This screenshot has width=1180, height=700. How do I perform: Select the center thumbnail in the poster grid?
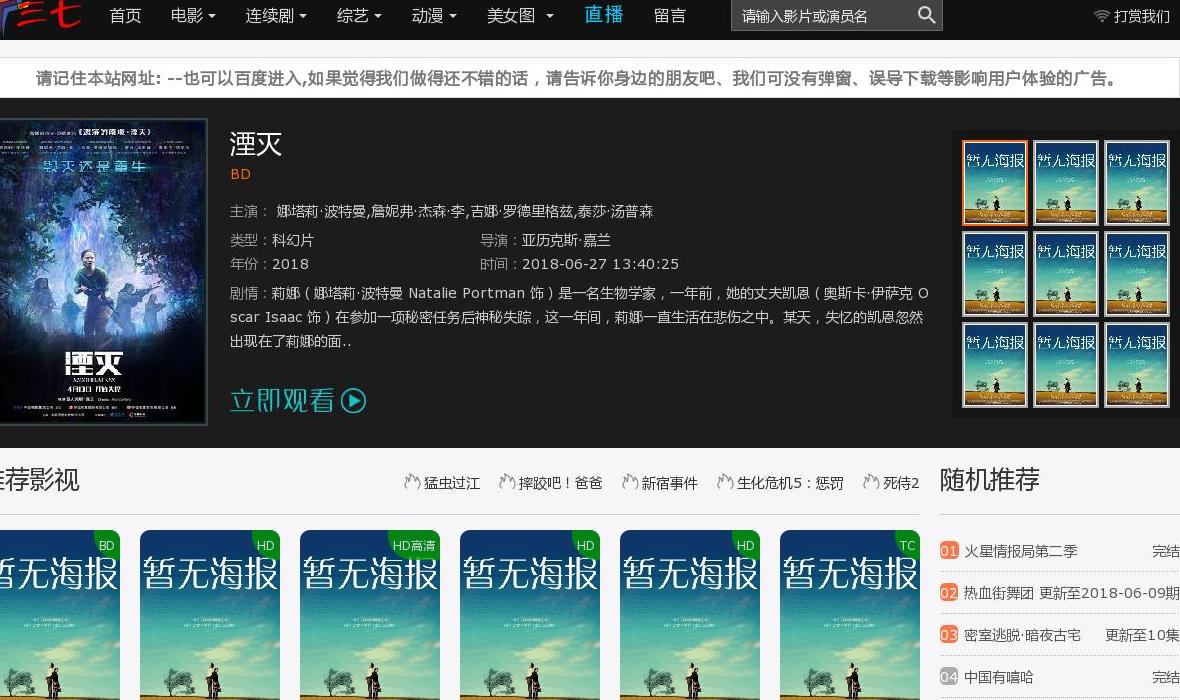click(x=1066, y=274)
